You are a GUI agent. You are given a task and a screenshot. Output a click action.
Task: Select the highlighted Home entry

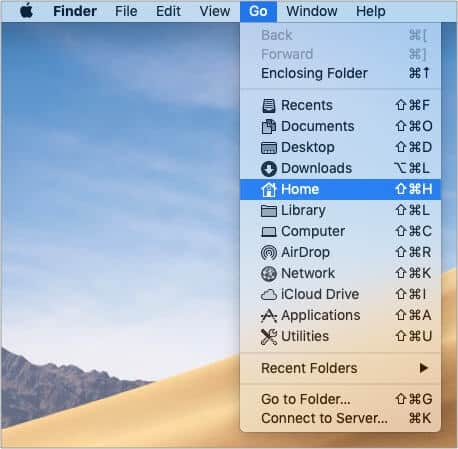(x=340, y=189)
